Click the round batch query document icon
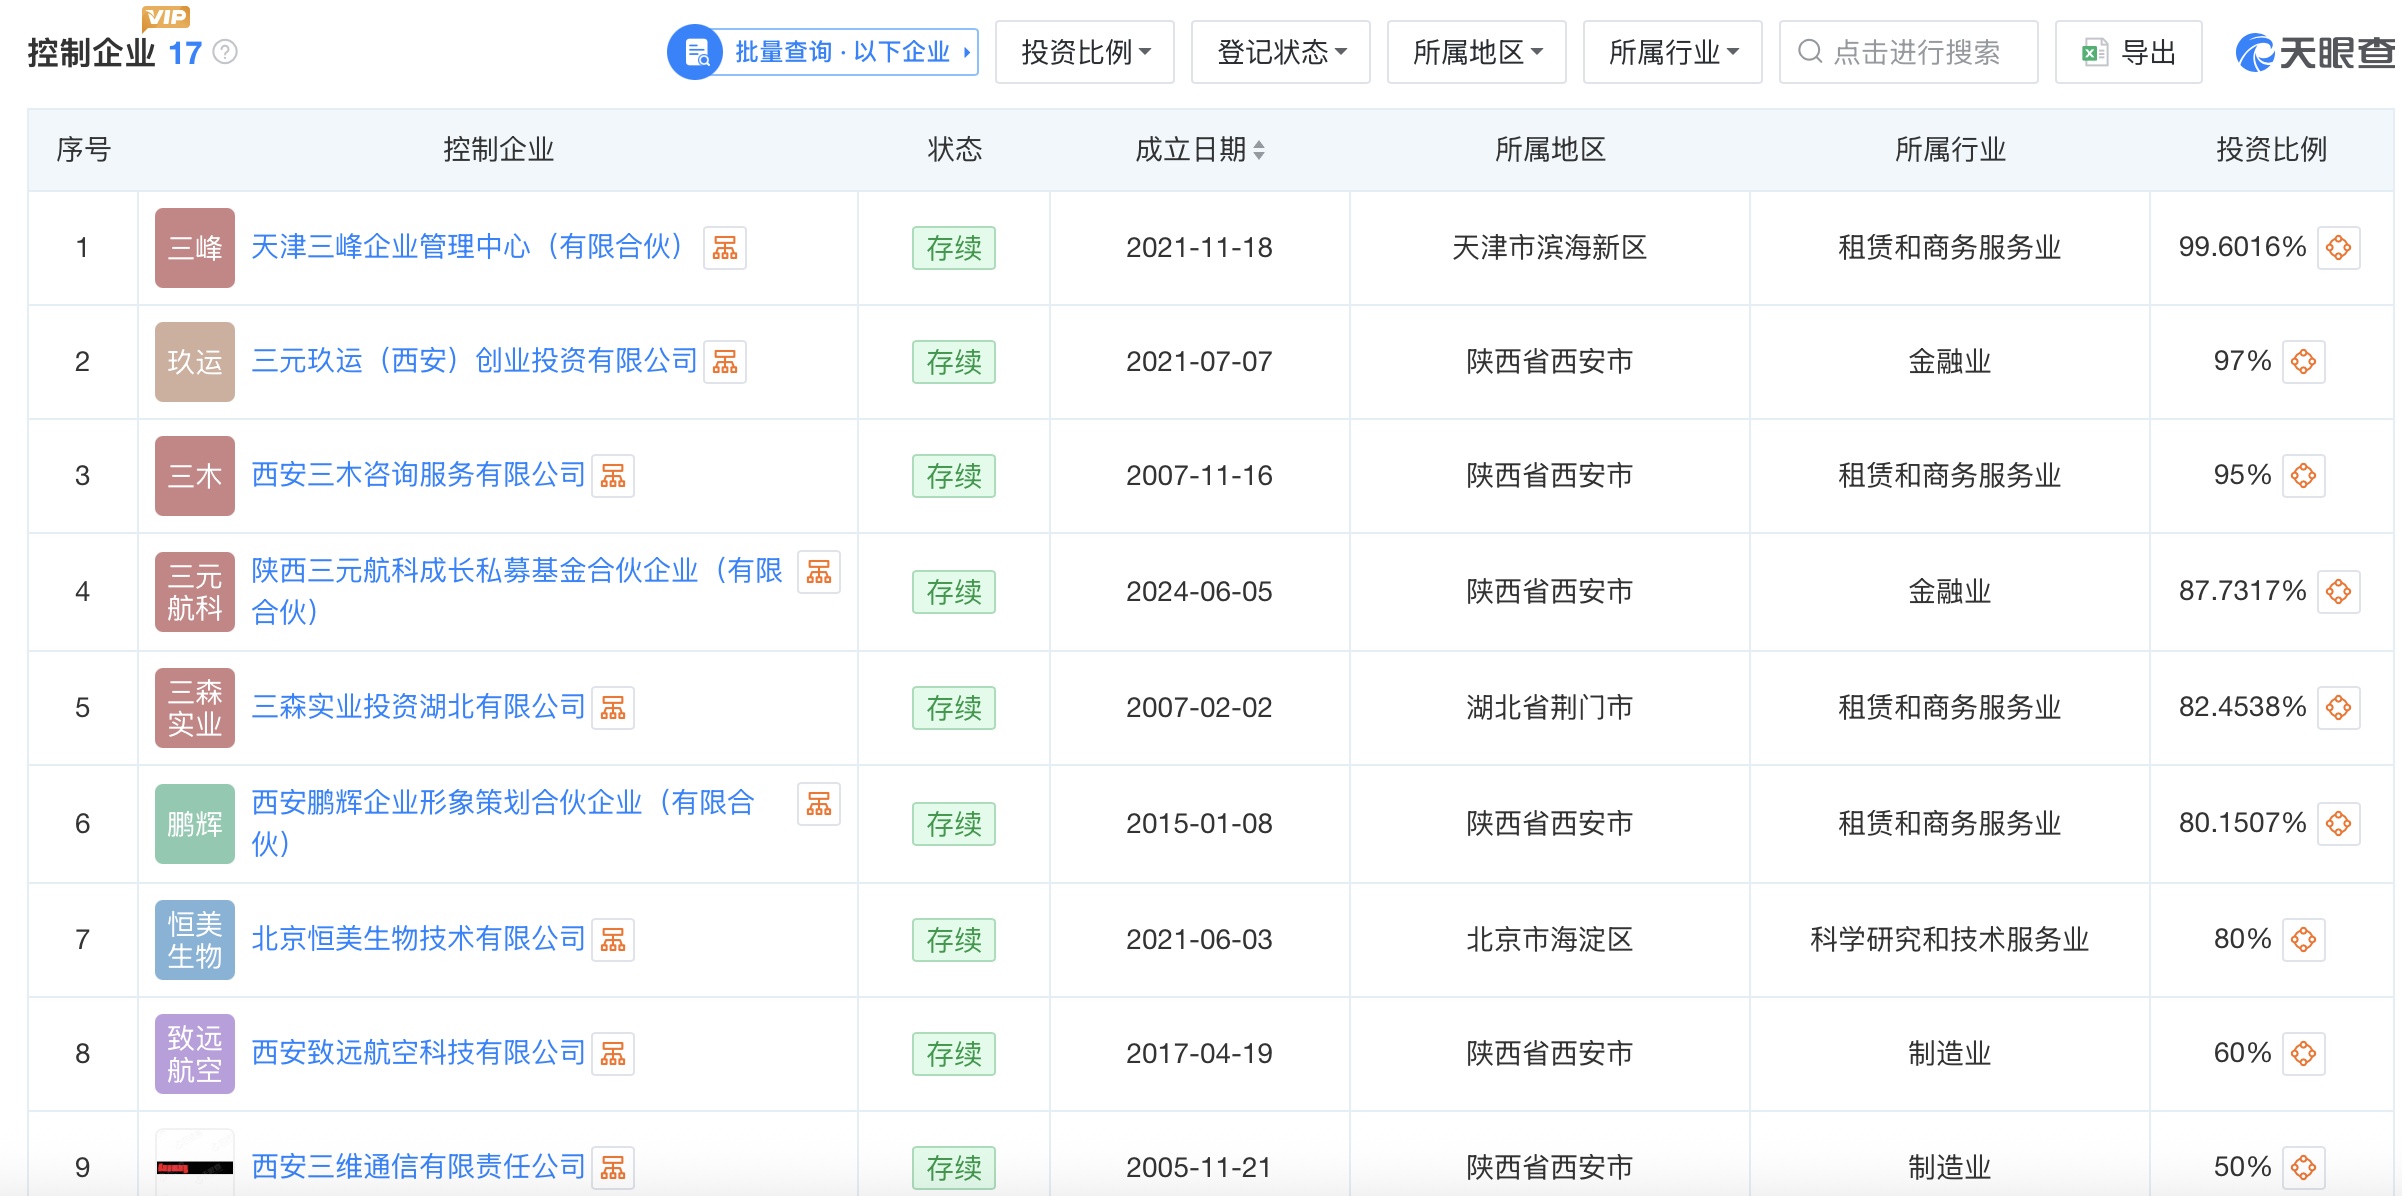Screen dimensions: 2402x1196 coord(695,52)
